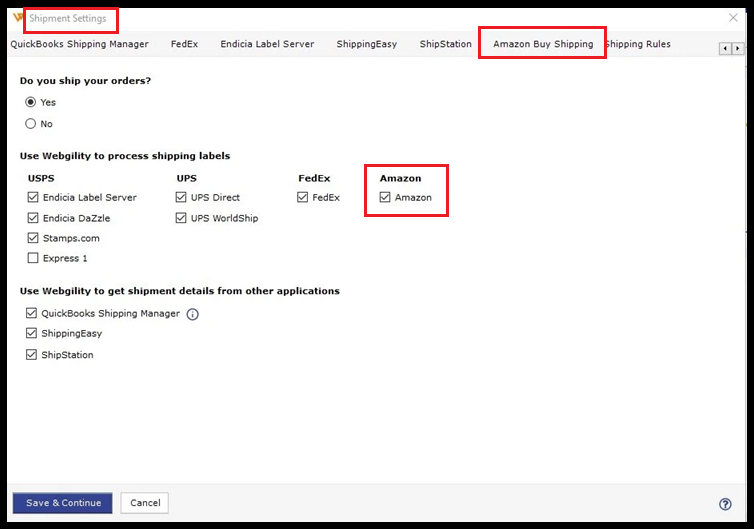Click the bold Amazon column heading
This screenshot has width=754, height=529.
tap(400, 178)
